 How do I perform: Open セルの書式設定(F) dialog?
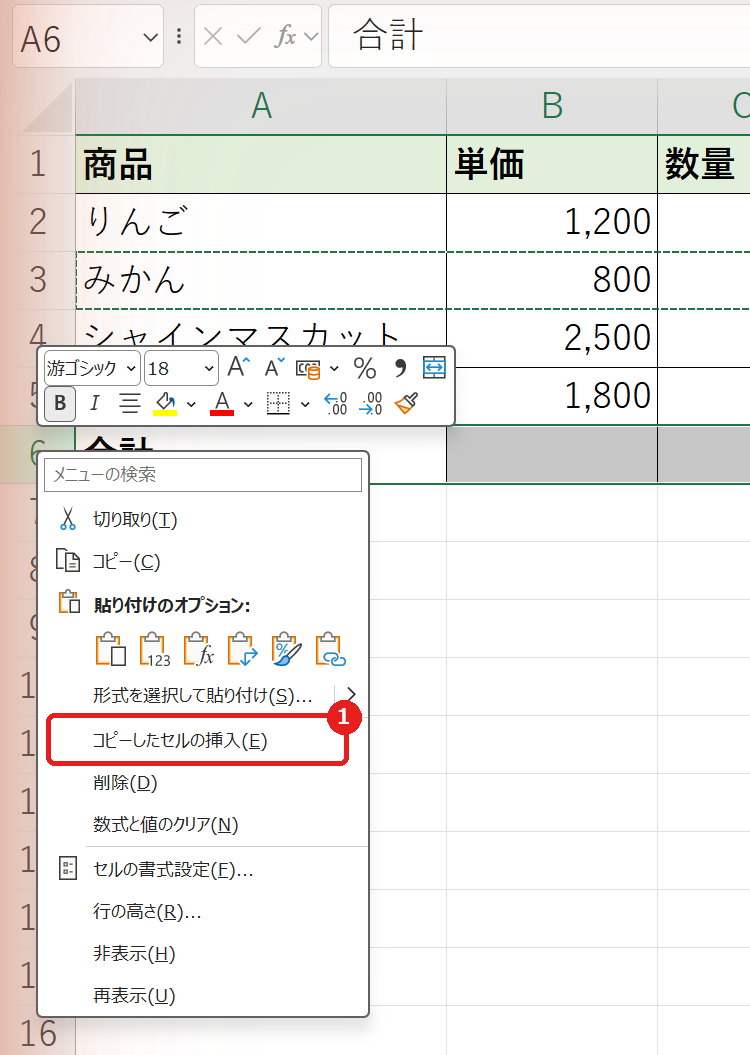coord(202,869)
